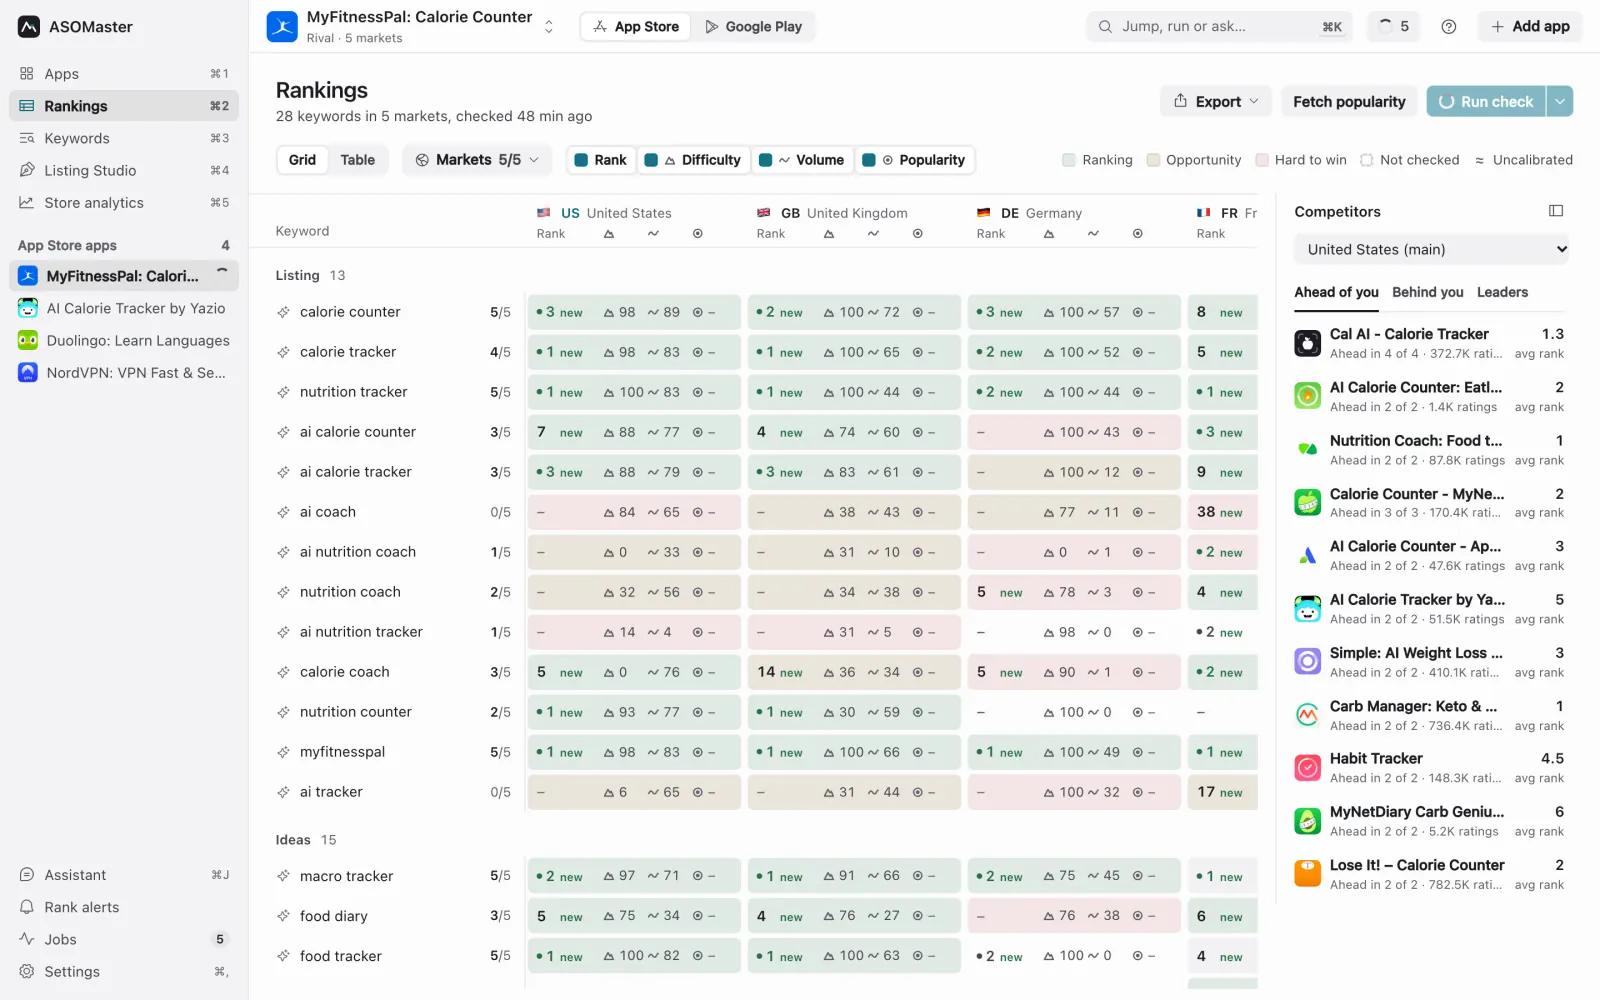Open the Export dropdown
Image resolution: width=1600 pixels, height=1000 pixels.
pyautogui.click(x=1216, y=101)
